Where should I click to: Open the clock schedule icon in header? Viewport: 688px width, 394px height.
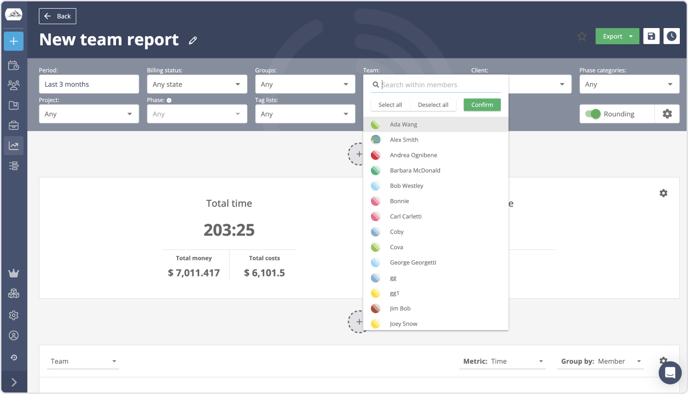pos(671,36)
